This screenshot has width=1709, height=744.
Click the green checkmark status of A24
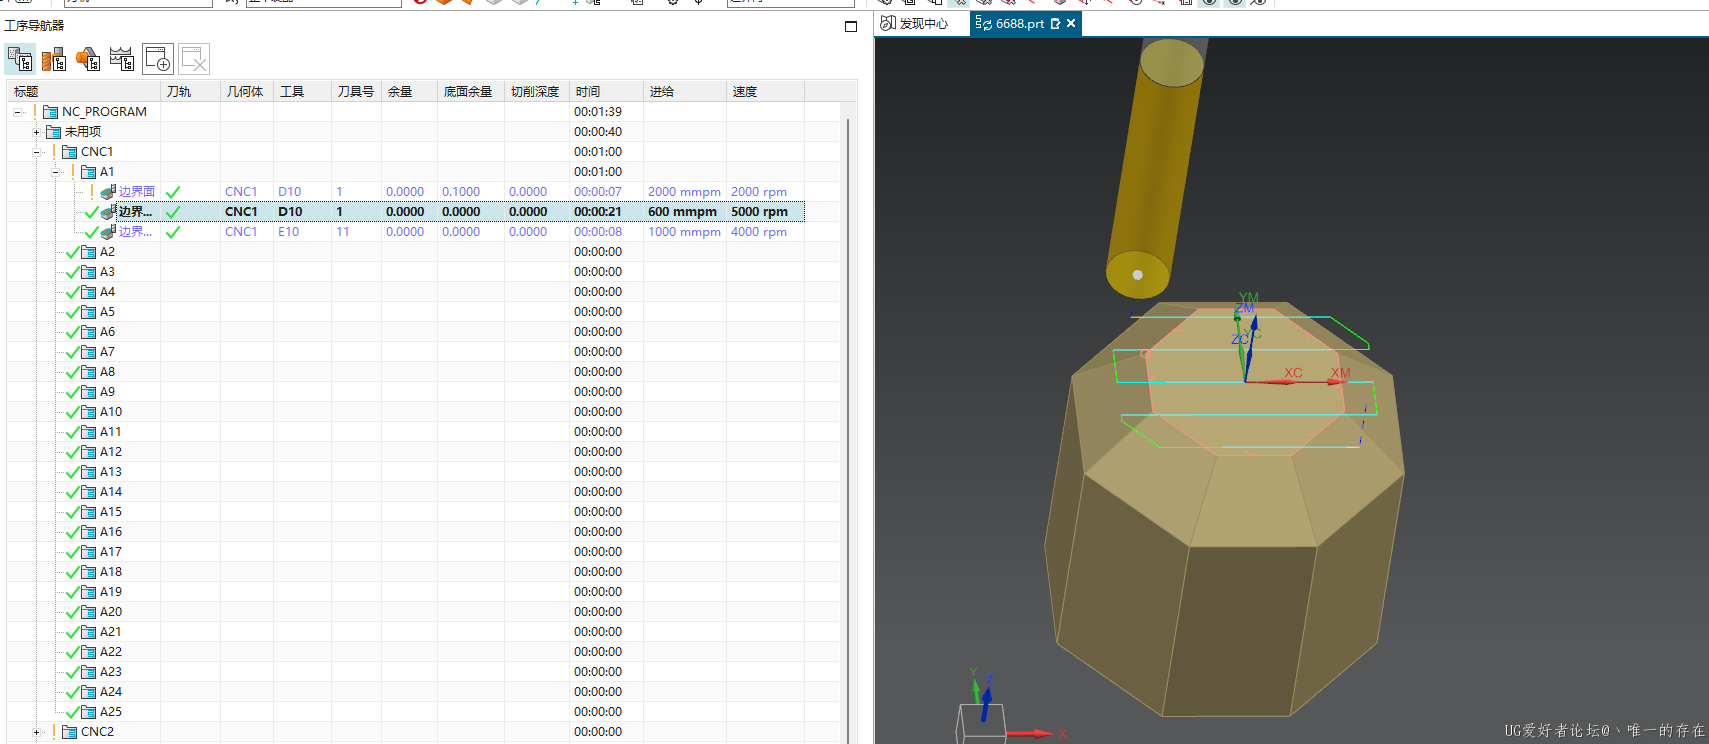click(73, 692)
